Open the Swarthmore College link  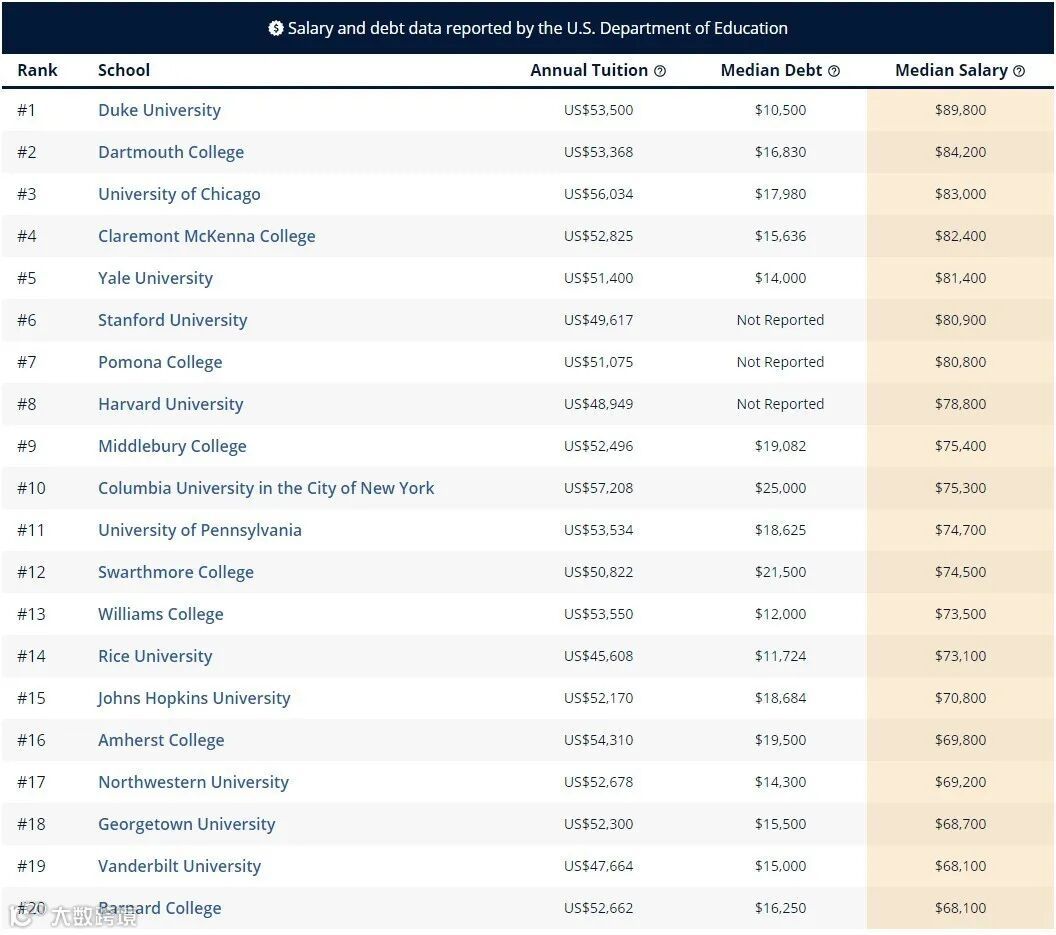pyautogui.click(x=176, y=572)
